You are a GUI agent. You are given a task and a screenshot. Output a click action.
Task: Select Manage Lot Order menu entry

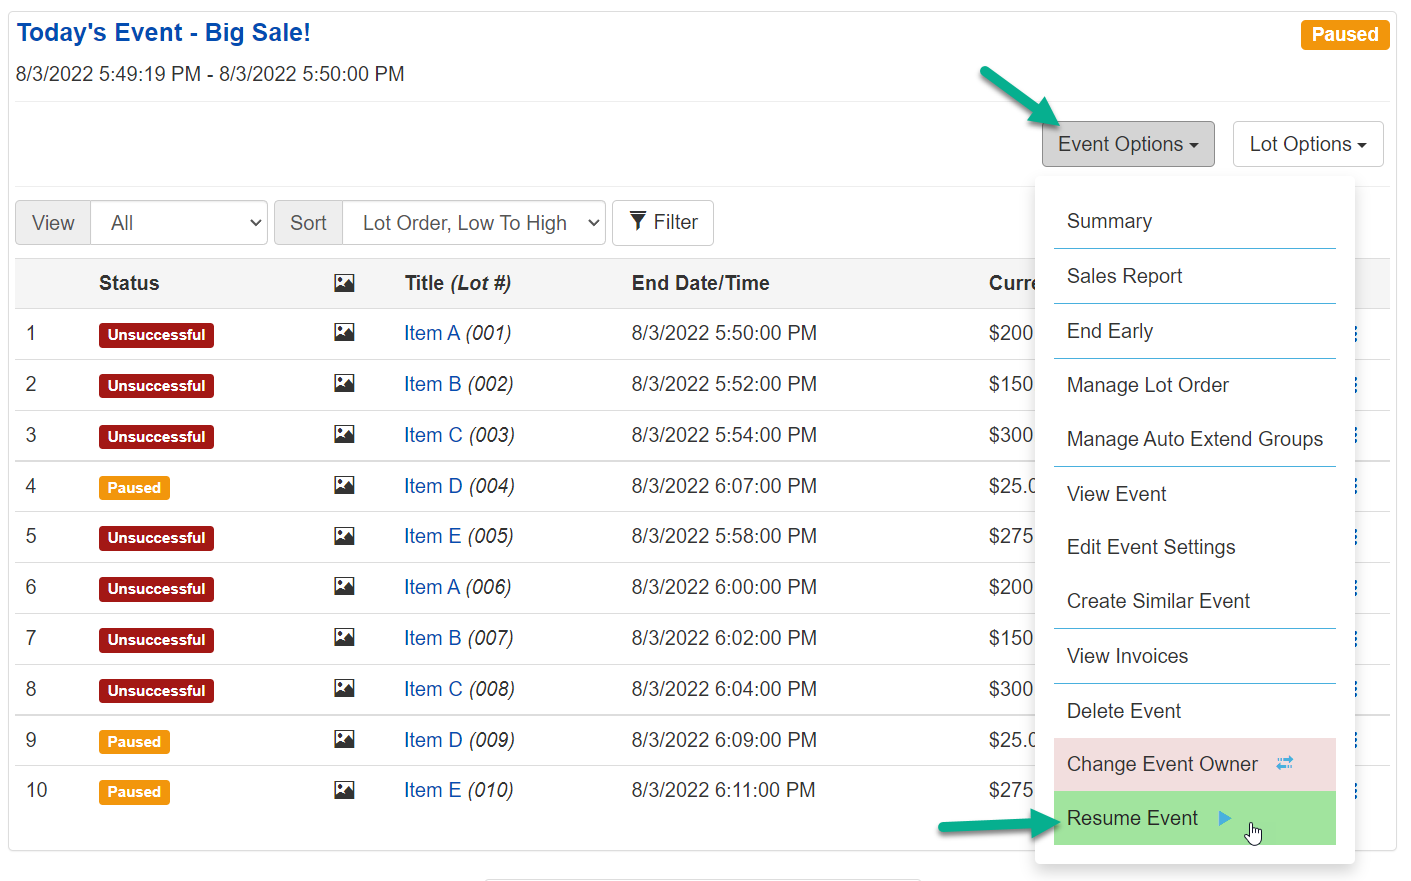pos(1195,385)
